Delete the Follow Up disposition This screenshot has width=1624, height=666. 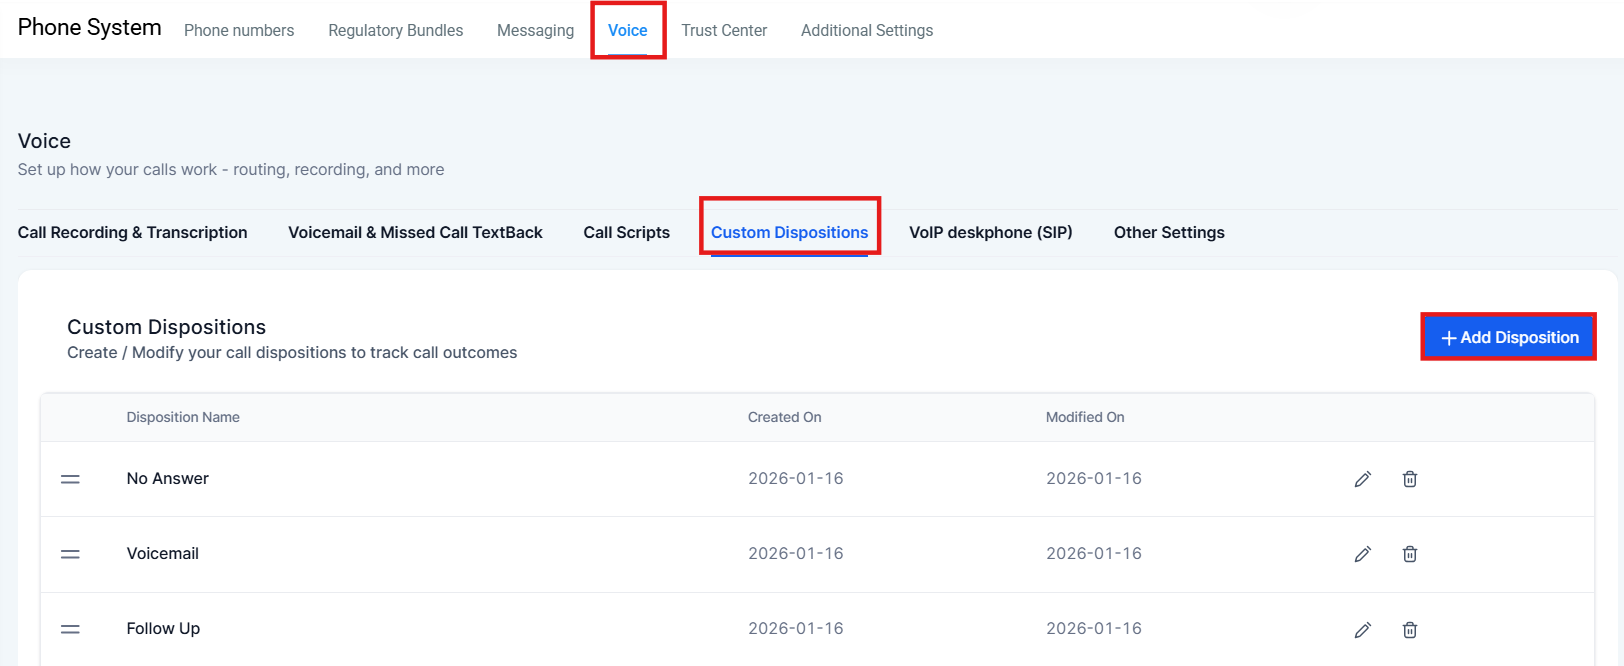[x=1409, y=630]
